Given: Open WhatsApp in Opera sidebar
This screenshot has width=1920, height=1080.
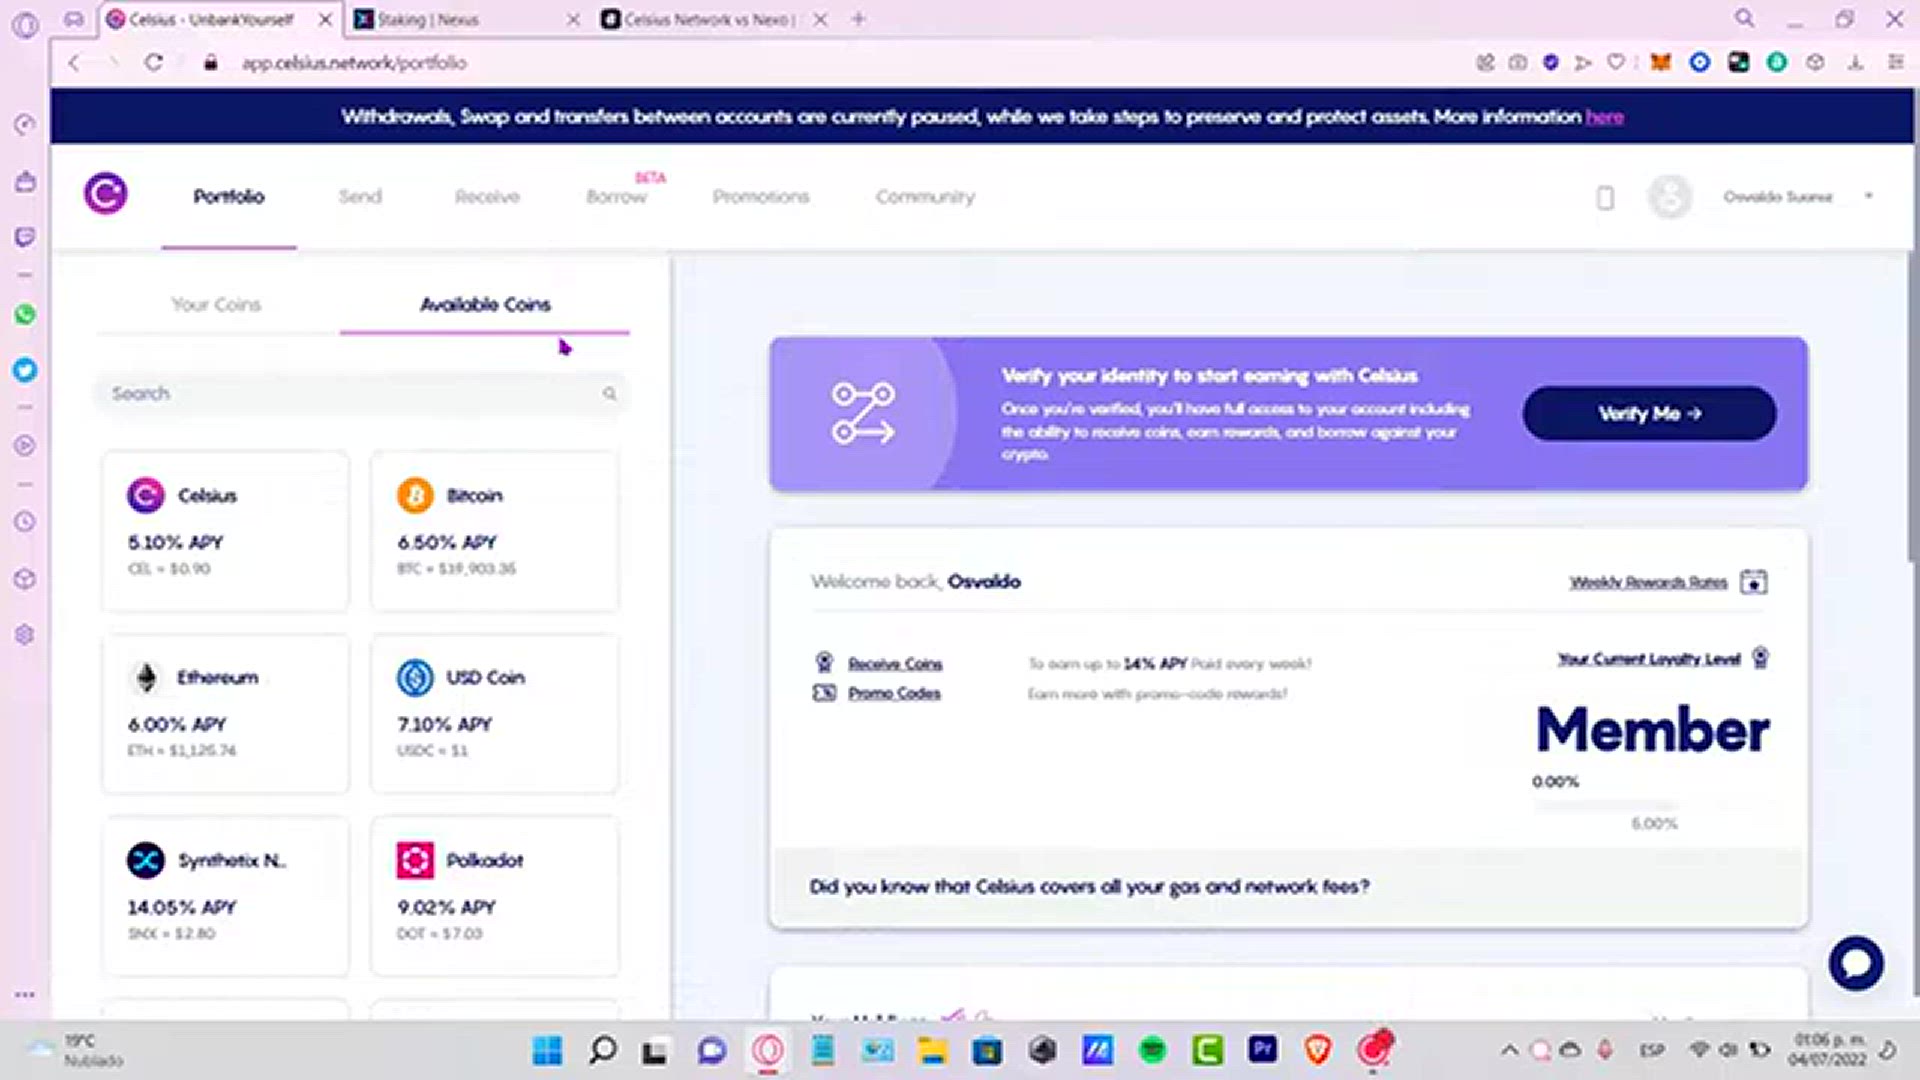Looking at the screenshot, I should (x=25, y=315).
